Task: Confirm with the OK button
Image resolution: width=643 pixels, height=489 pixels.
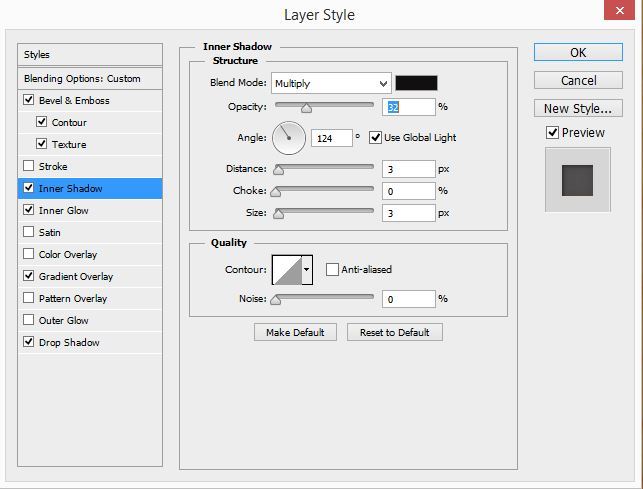Action: tap(578, 53)
